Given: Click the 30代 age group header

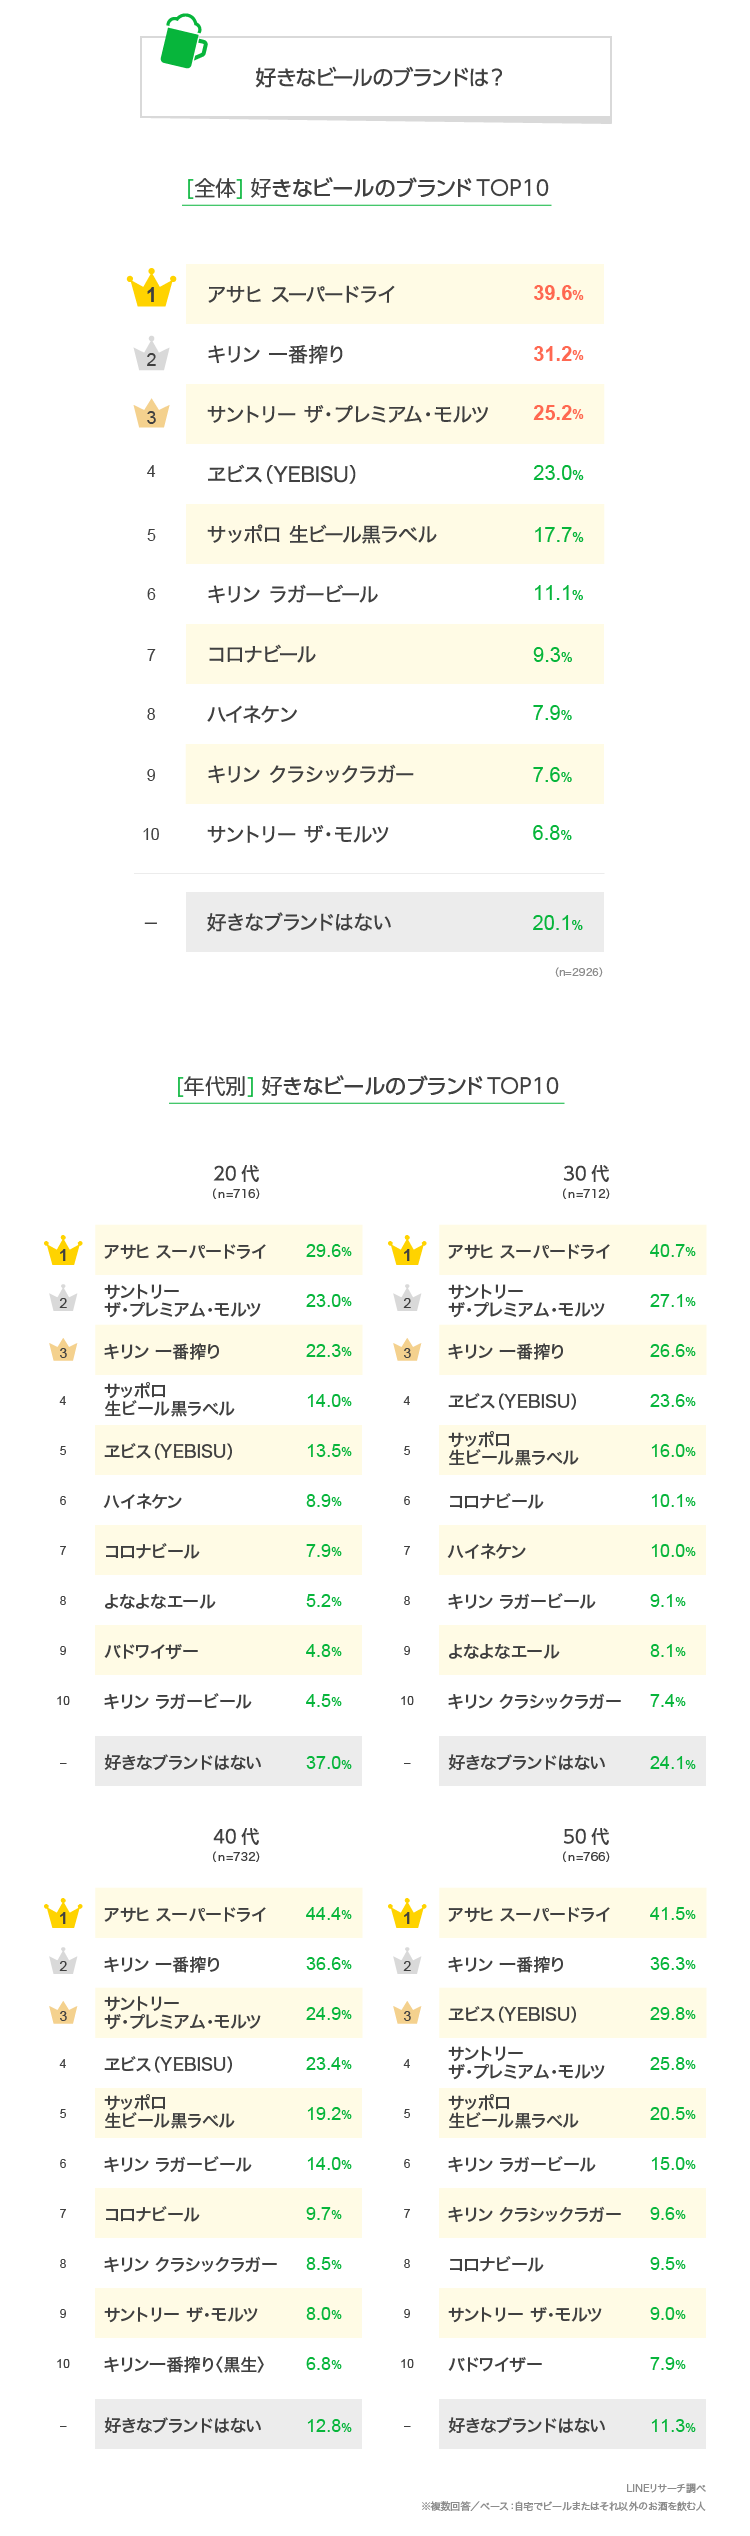Looking at the screenshot, I should point(586,1180).
